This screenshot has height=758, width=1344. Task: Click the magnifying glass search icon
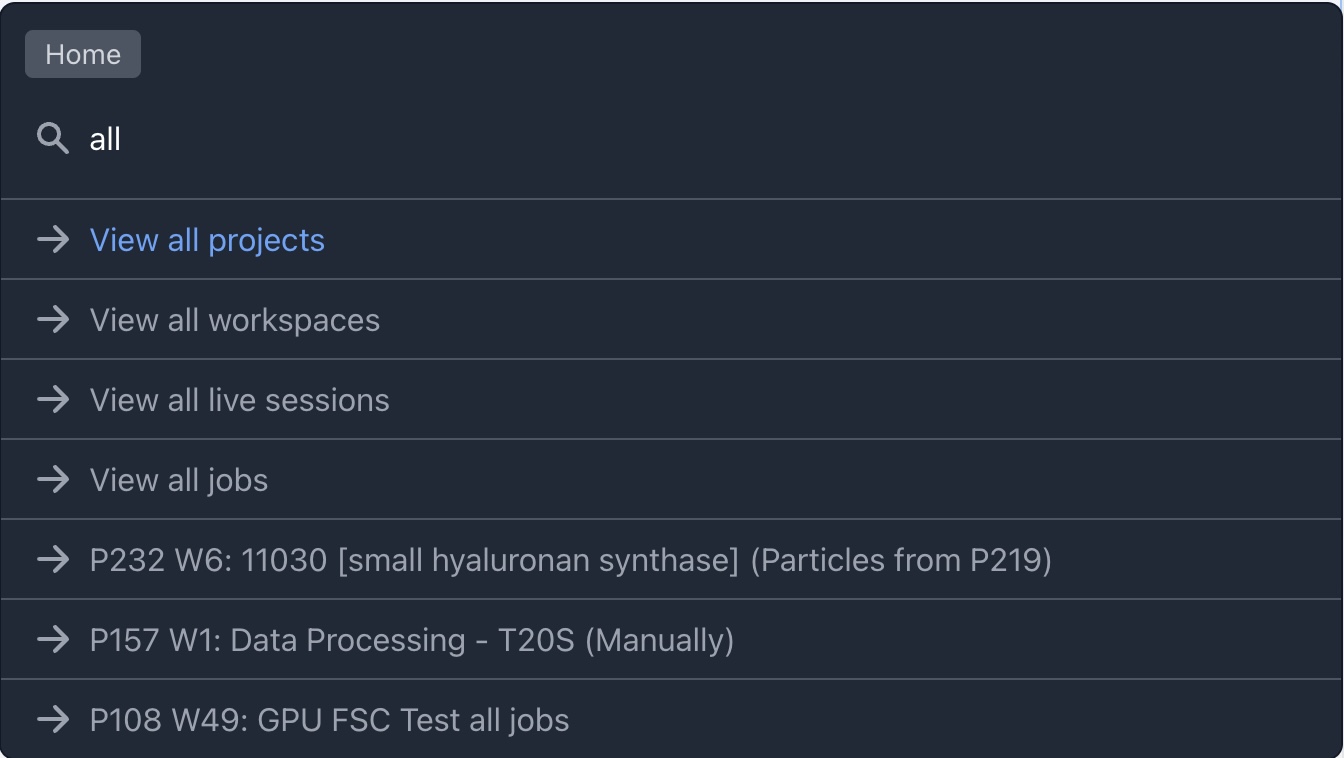52,138
